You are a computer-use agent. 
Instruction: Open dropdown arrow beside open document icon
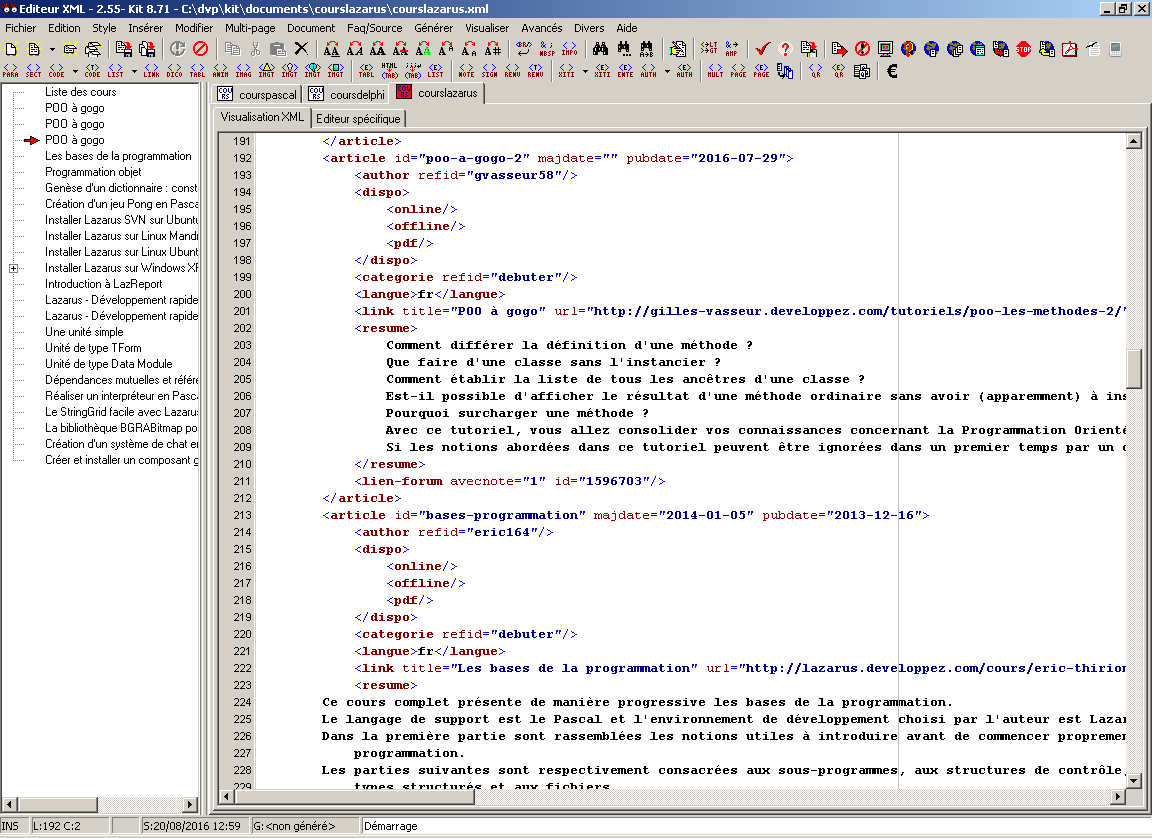point(52,48)
